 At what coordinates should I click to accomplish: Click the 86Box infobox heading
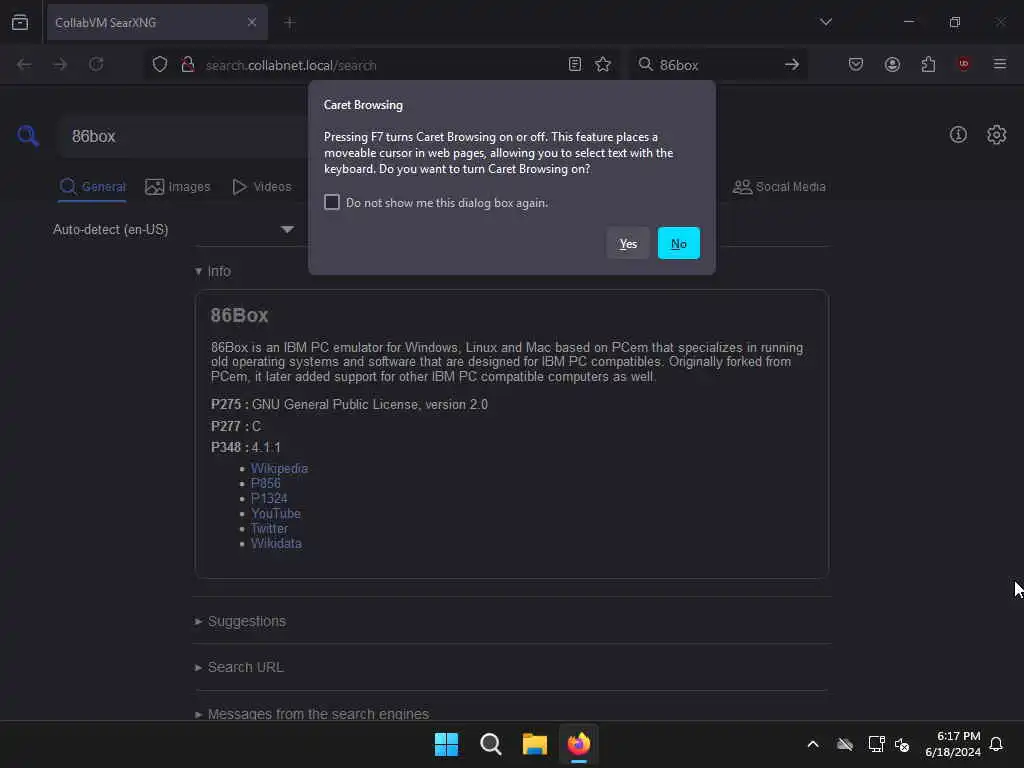point(239,315)
